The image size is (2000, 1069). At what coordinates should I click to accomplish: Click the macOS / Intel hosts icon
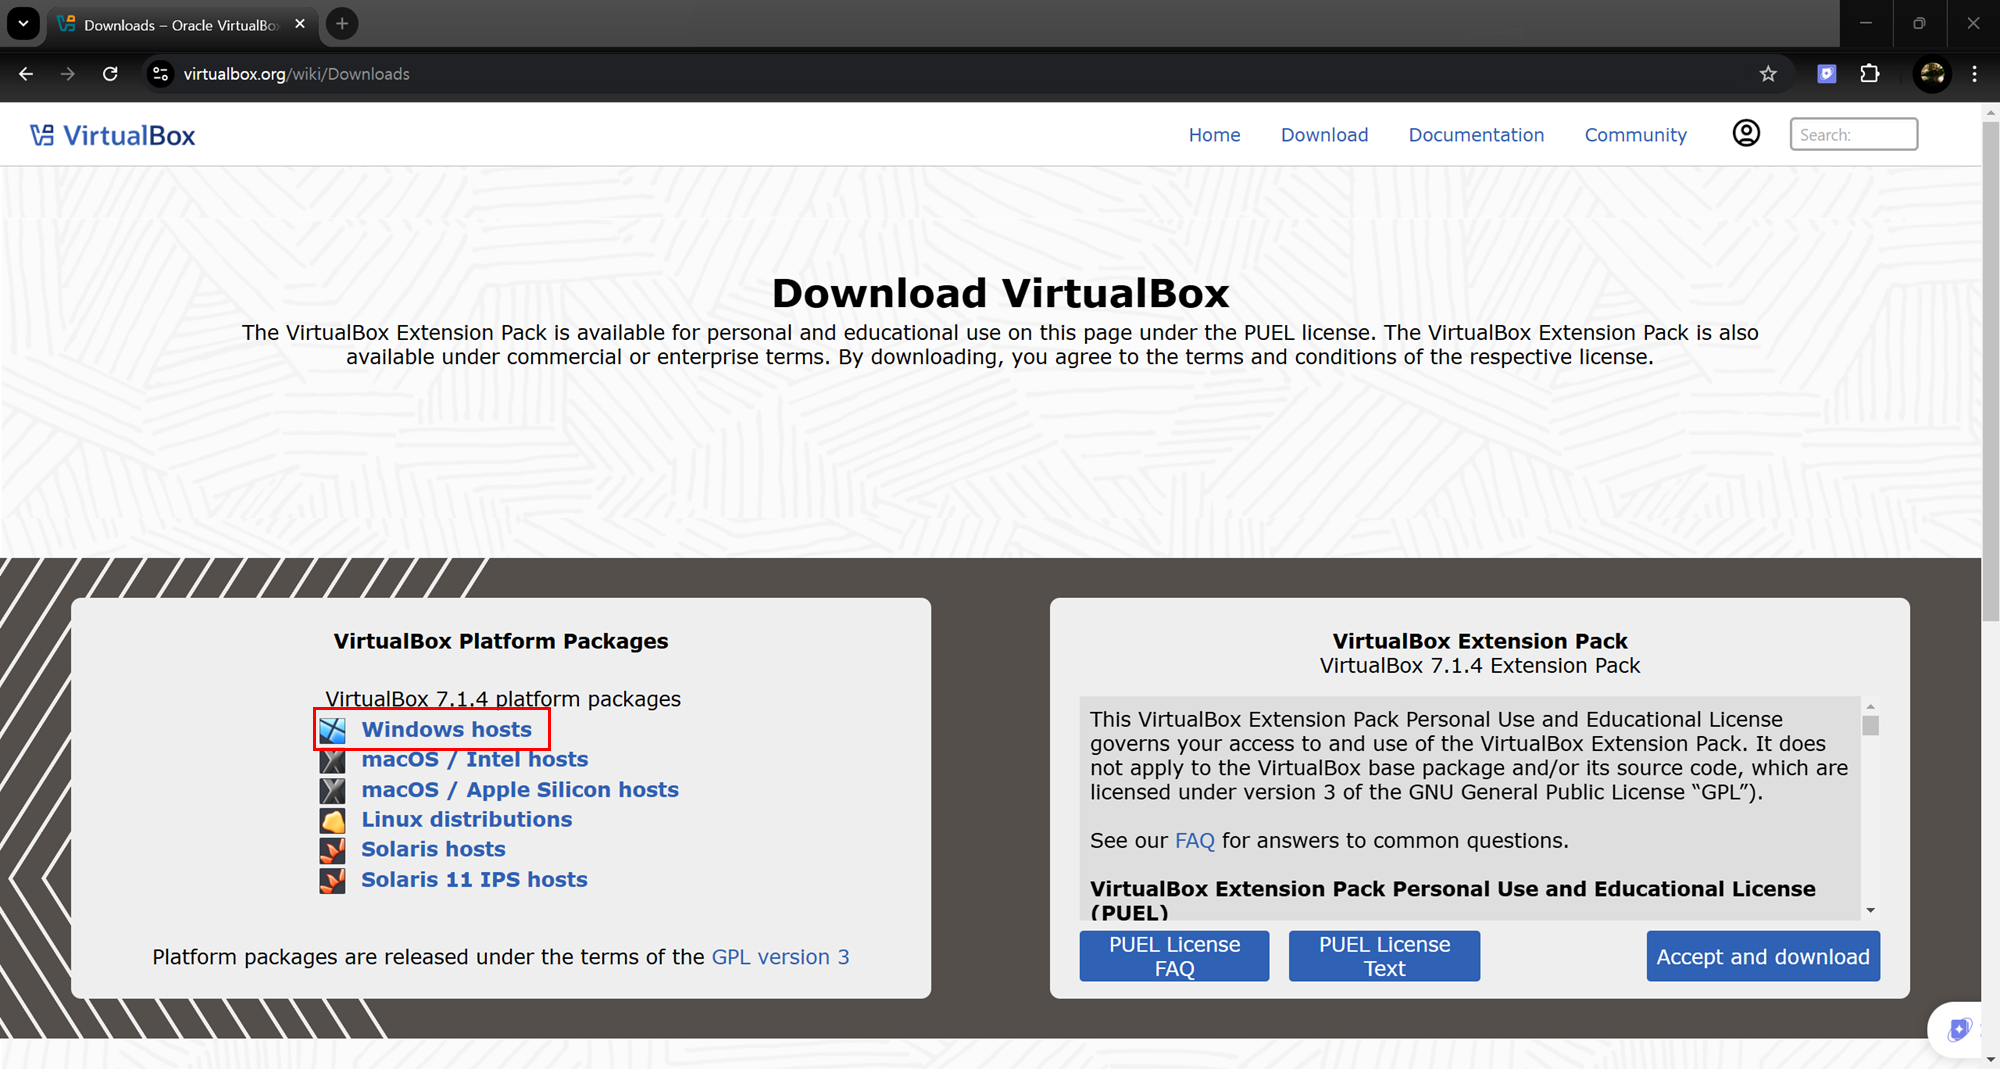tap(333, 760)
